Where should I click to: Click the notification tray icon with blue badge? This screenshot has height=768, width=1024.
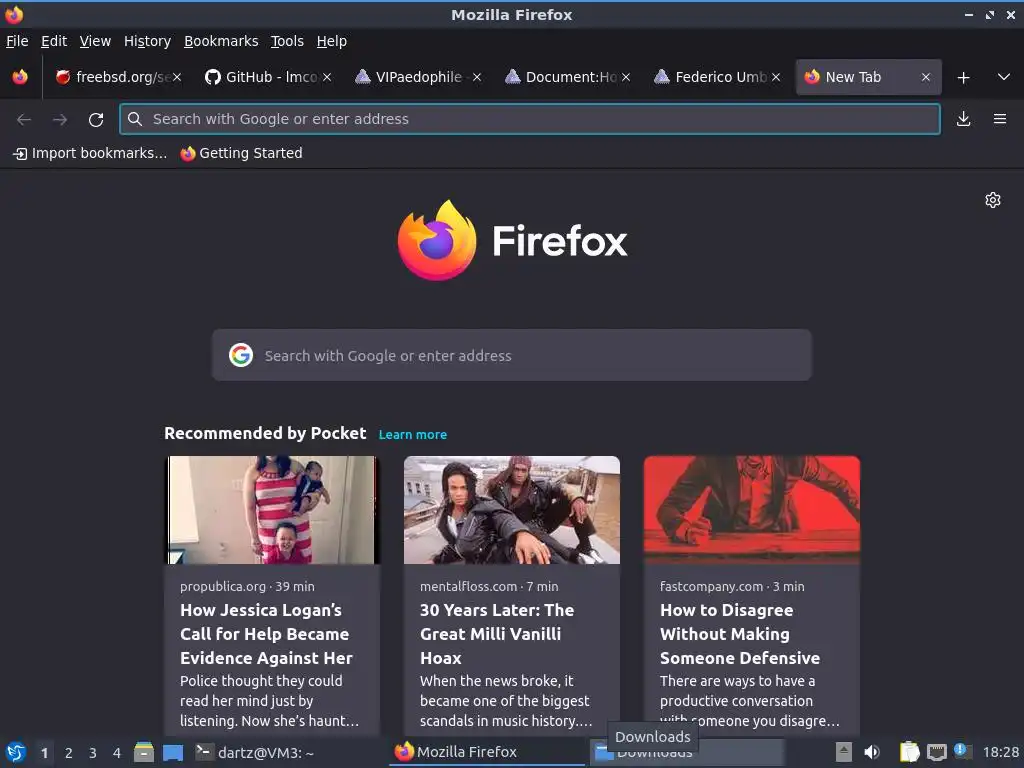click(x=961, y=751)
